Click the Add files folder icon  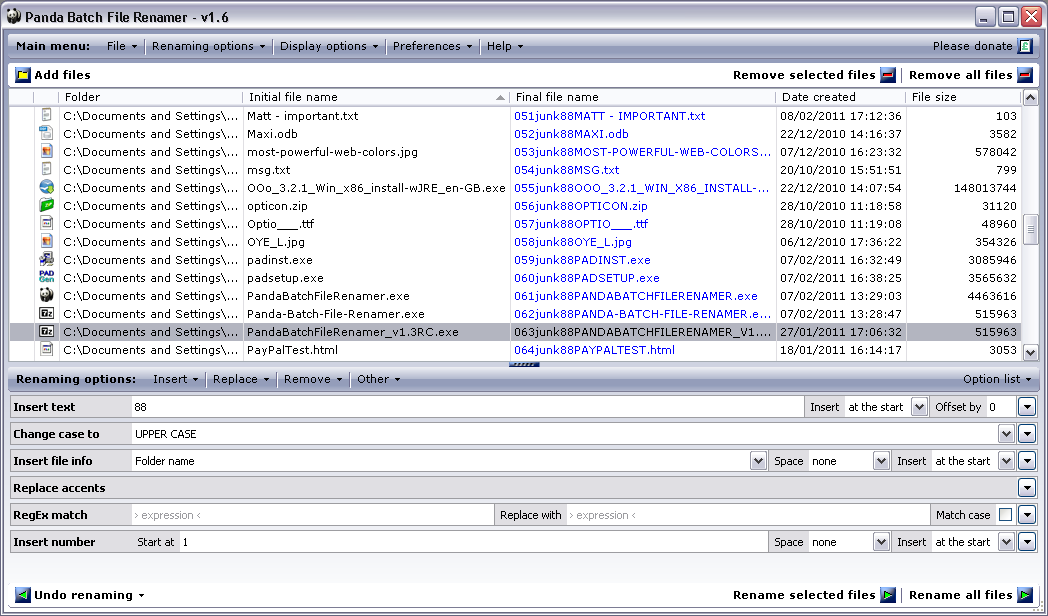23,75
